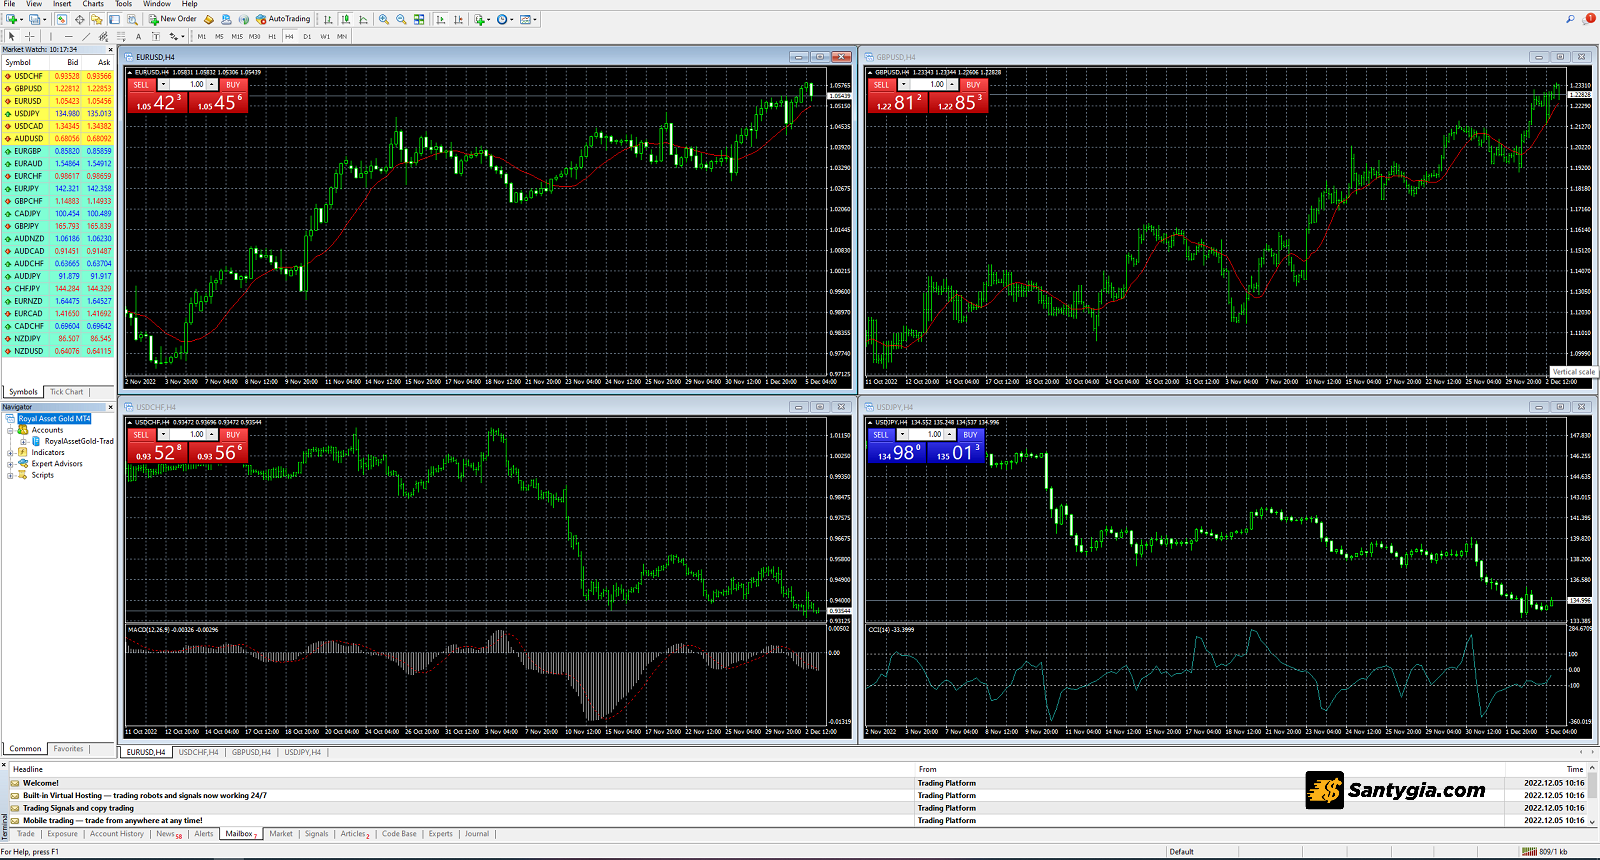The image size is (1600, 860).
Task: Switch to the Account History terminal tab
Action: (x=116, y=834)
